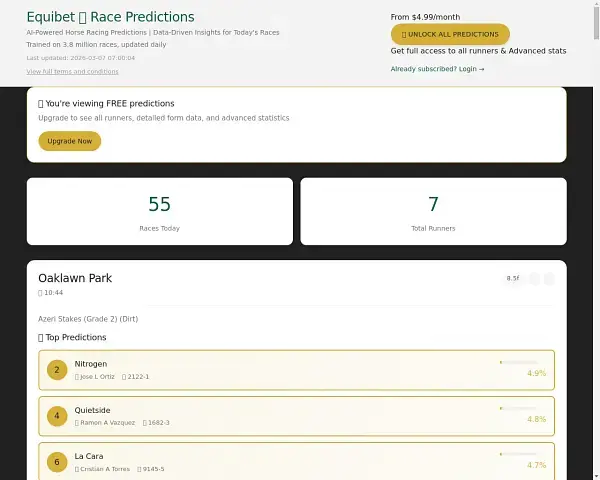The width and height of the screenshot is (600, 480).
Task: Open View full terms and conditions link
Action: point(72,72)
